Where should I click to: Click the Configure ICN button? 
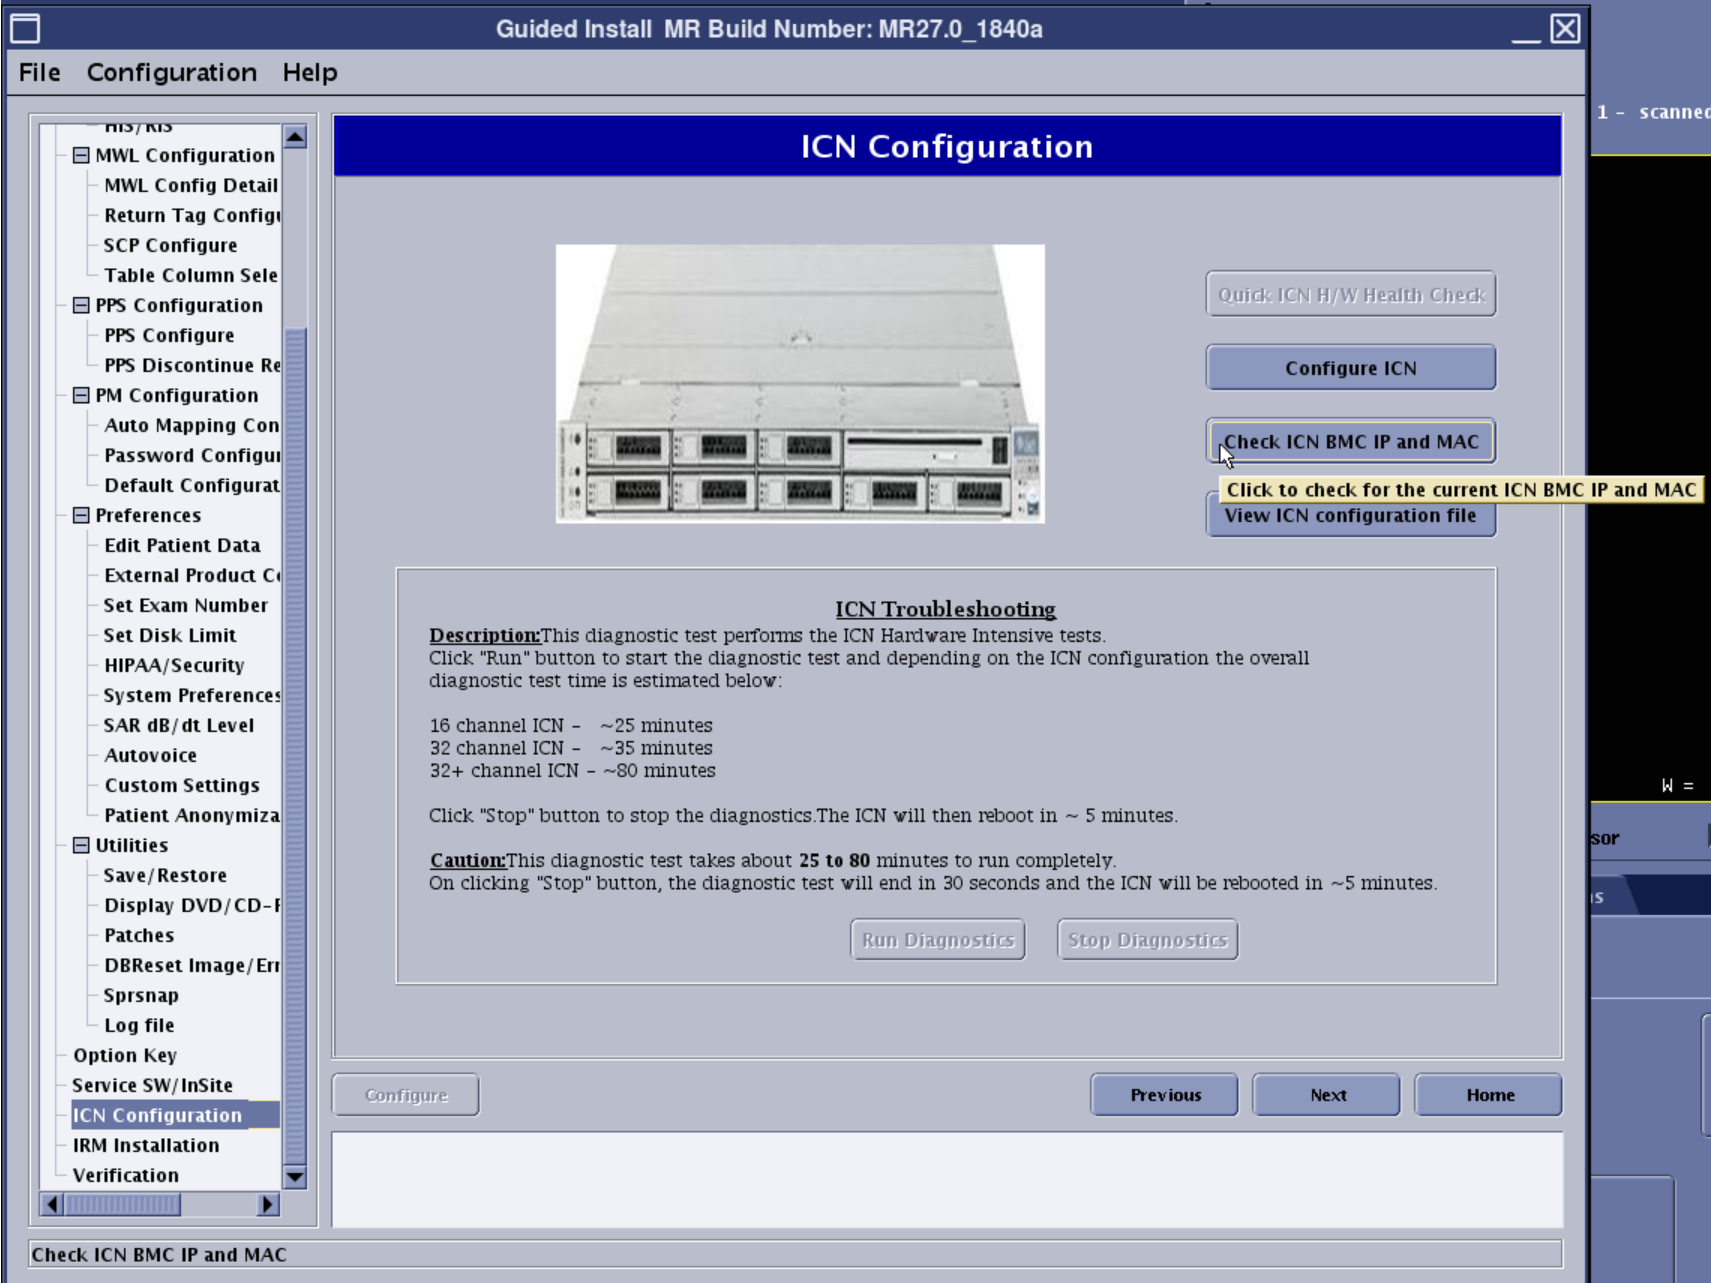[1349, 368]
